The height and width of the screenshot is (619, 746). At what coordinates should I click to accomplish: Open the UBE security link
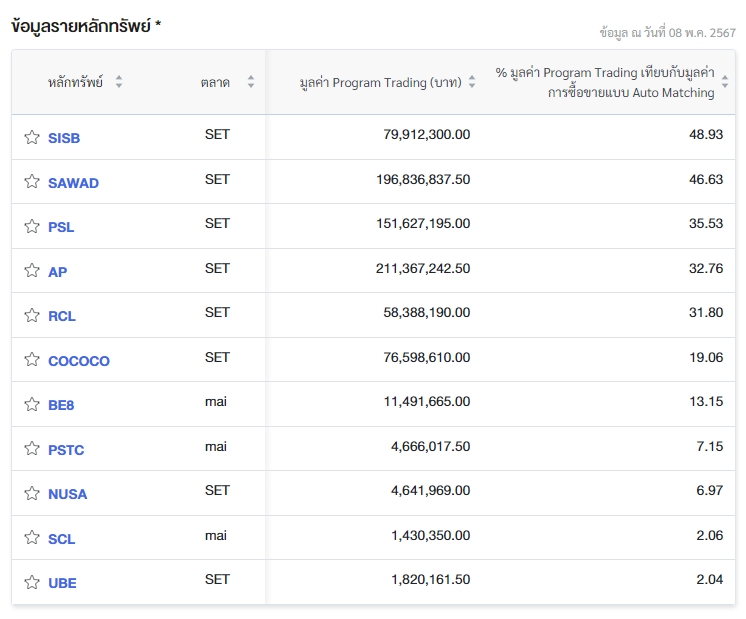coord(62,583)
